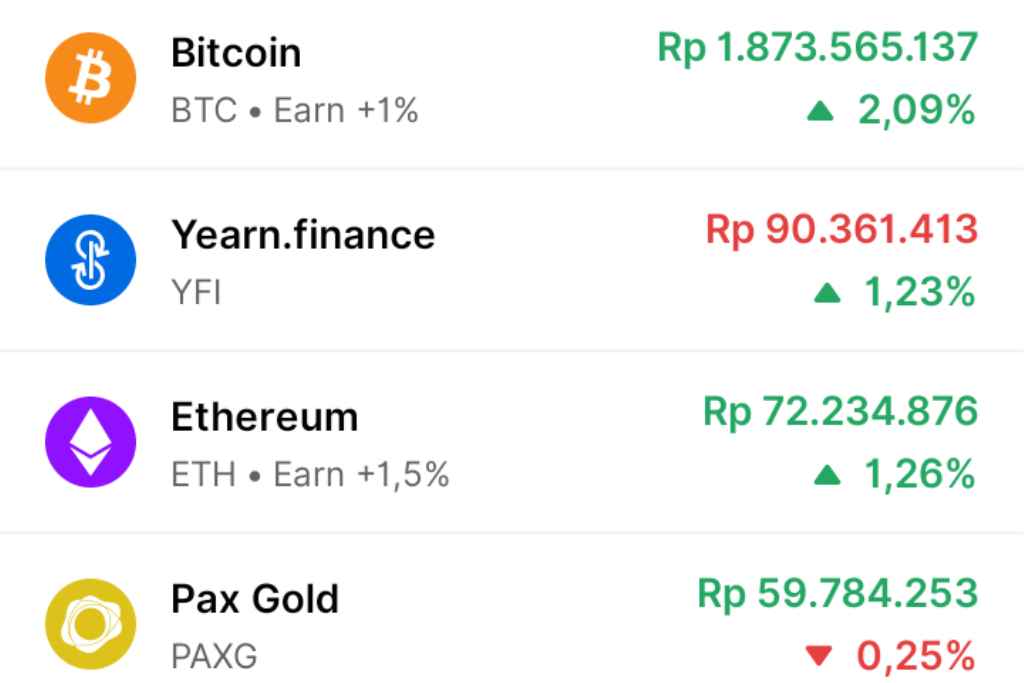The width and height of the screenshot is (1024, 683).
Task: Click Pax Gold's red down-triangle indicator
Action: [x=819, y=657]
